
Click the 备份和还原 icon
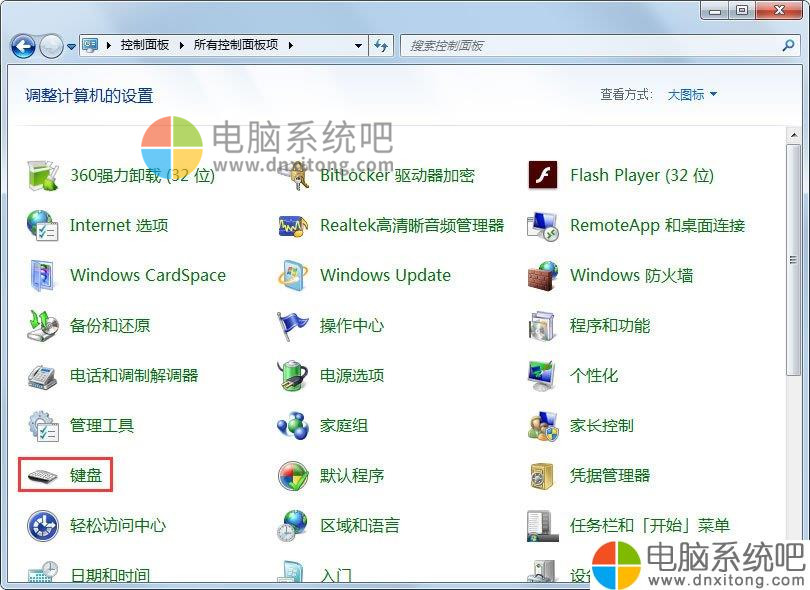42,325
